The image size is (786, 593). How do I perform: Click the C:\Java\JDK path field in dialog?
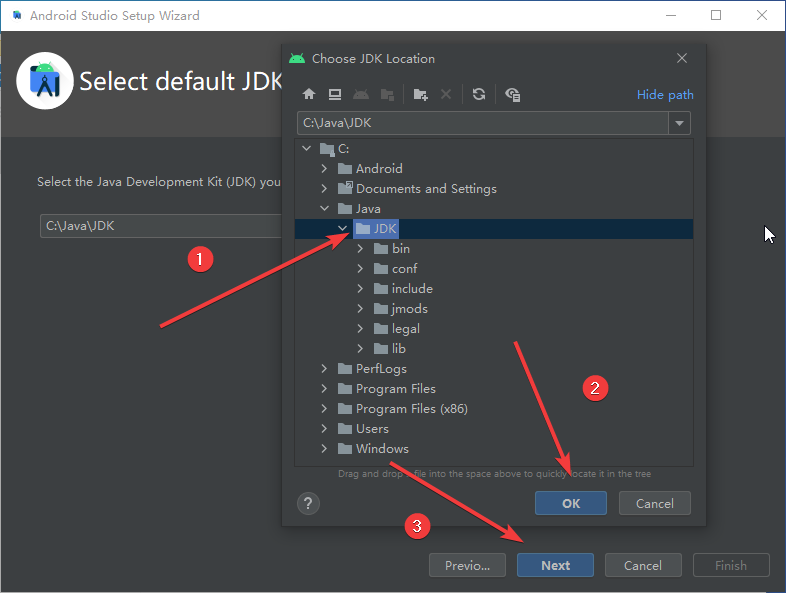(483, 123)
